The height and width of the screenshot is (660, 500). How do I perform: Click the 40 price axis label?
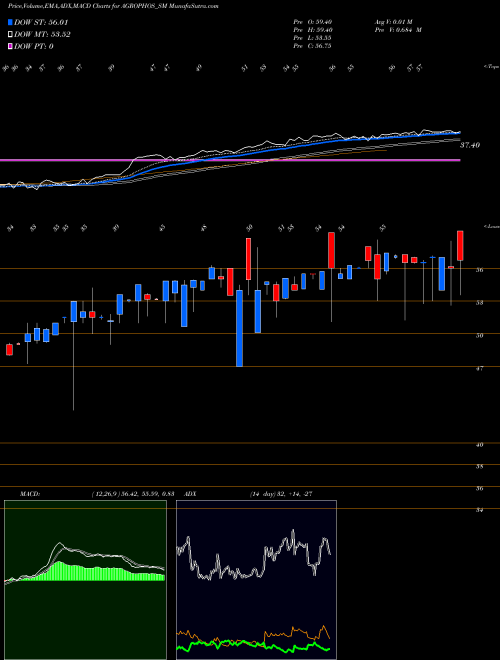pos(479,444)
